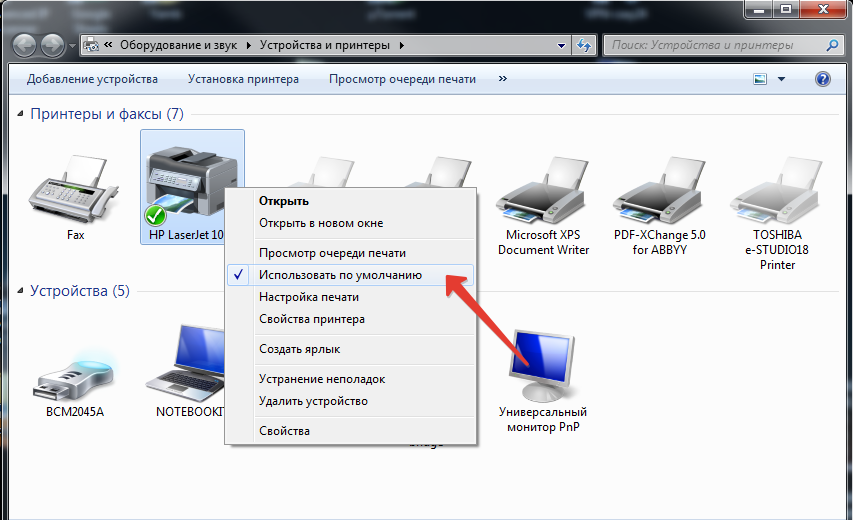
Task: Minimize the window
Action: pyautogui.click(x=759, y=9)
